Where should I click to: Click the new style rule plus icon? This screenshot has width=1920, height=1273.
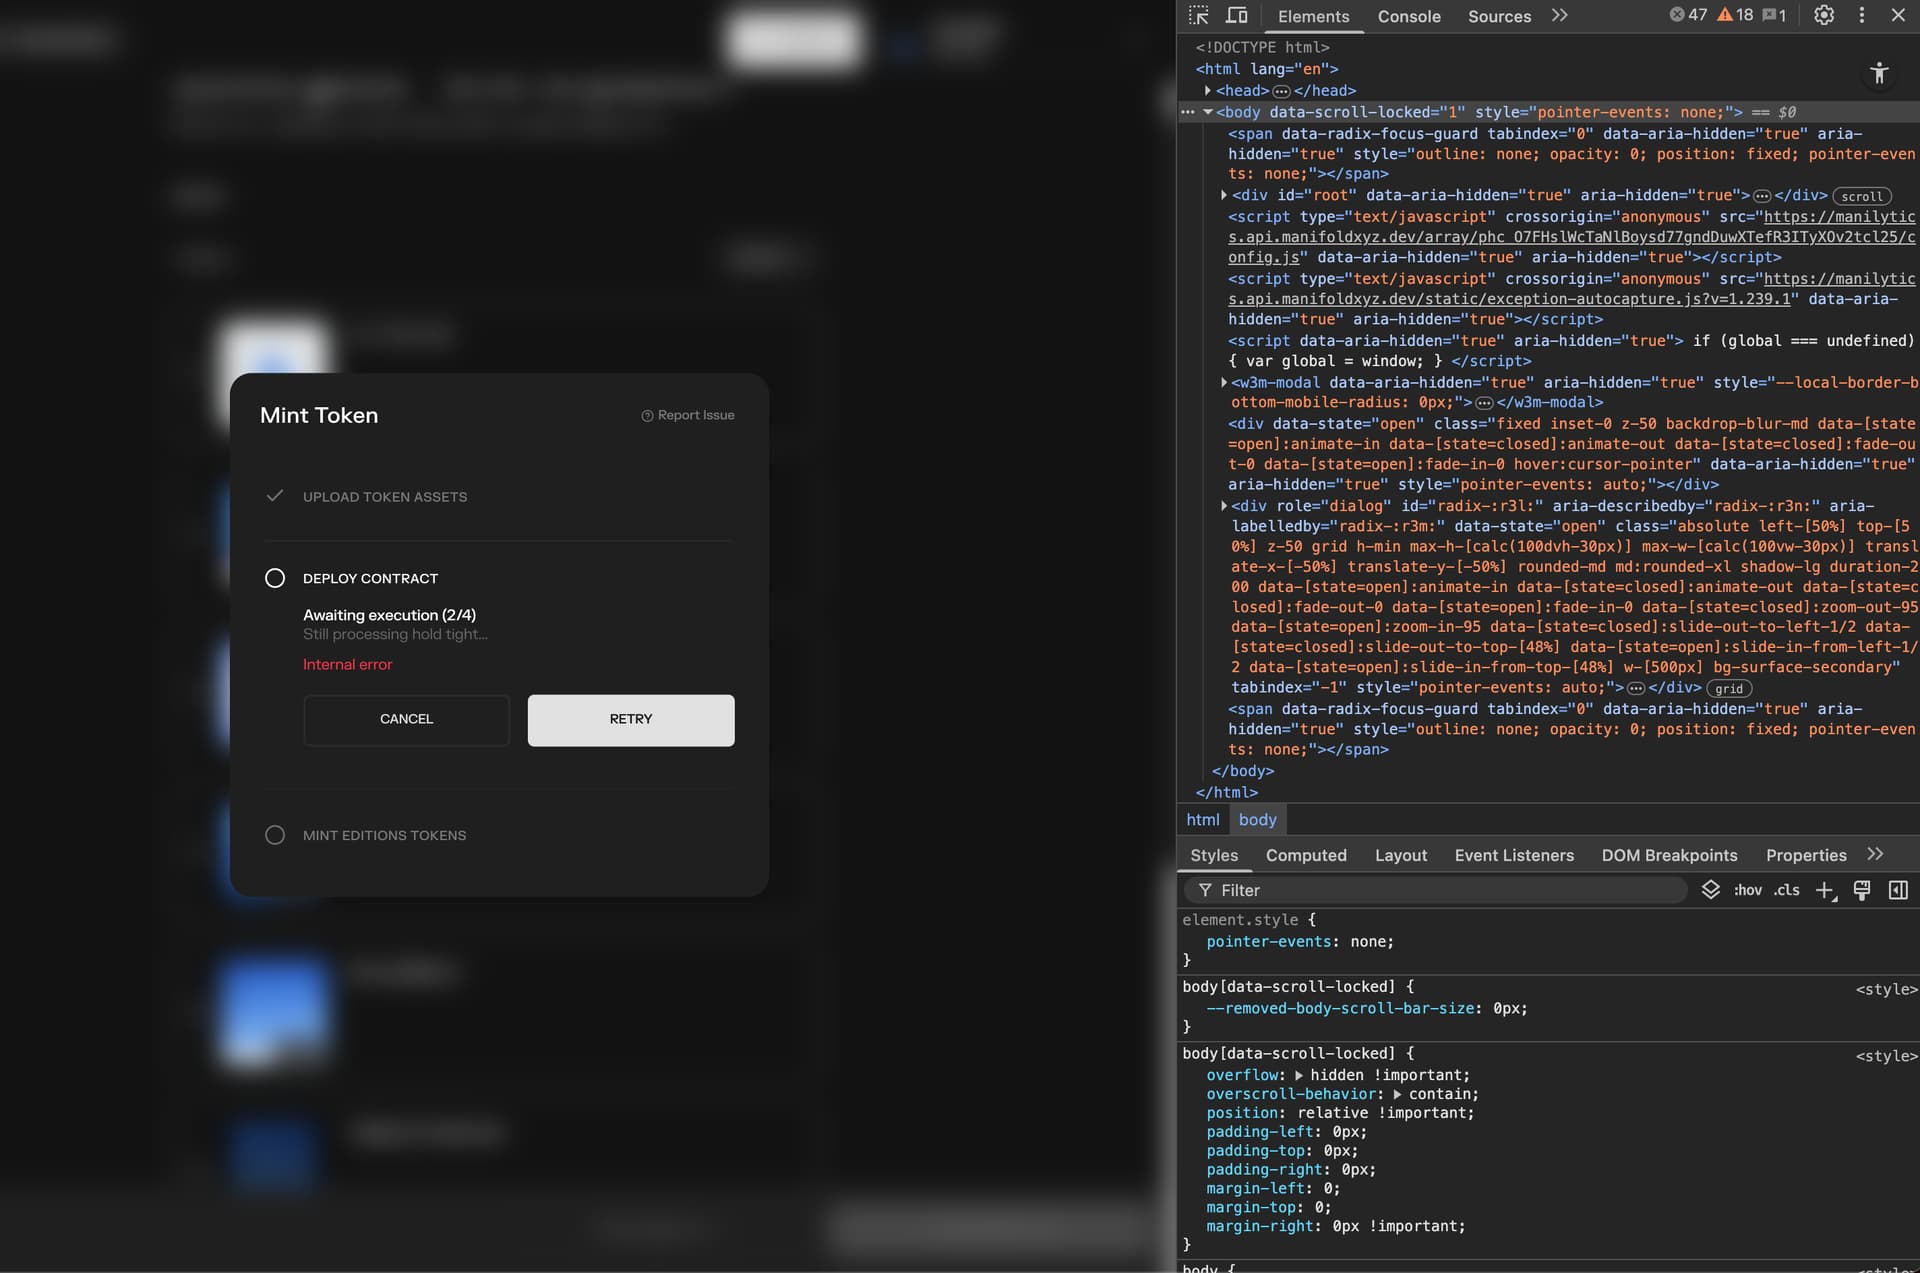point(1825,890)
